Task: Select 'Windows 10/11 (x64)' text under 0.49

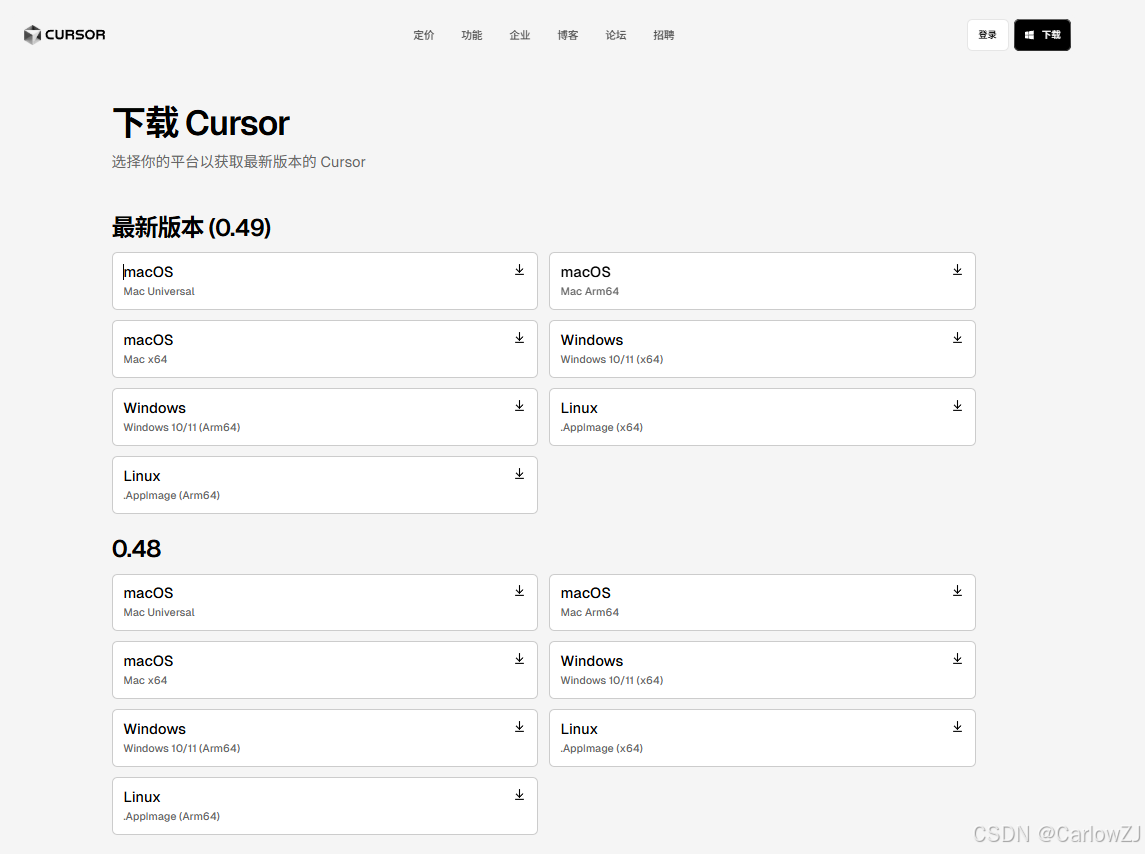Action: pos(612,359)
